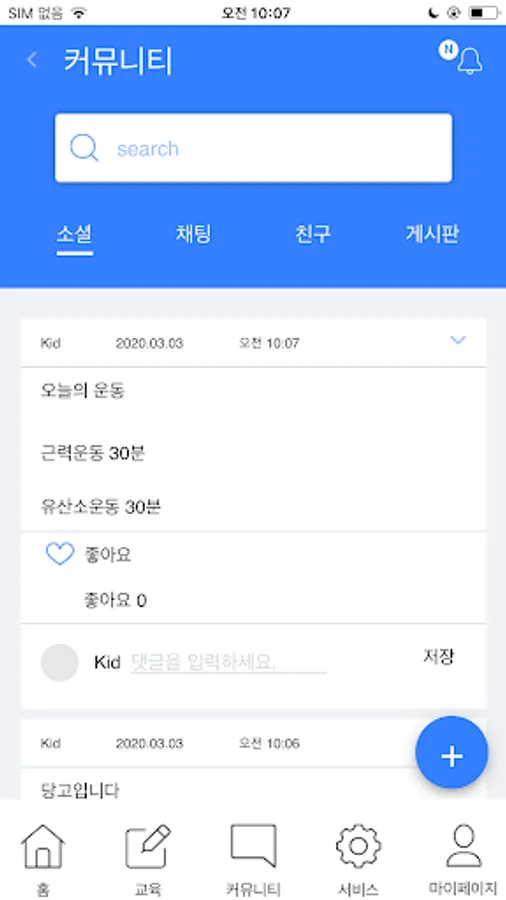Viewport: 506px width, 900px height.
Task: Open notifications via the bell icon
Action: click(470, 60)
